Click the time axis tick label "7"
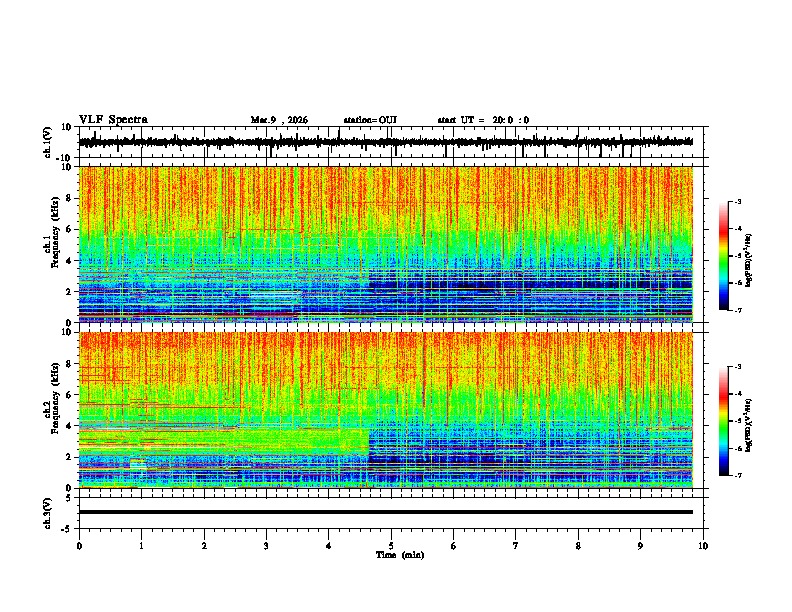 point(516,546)
